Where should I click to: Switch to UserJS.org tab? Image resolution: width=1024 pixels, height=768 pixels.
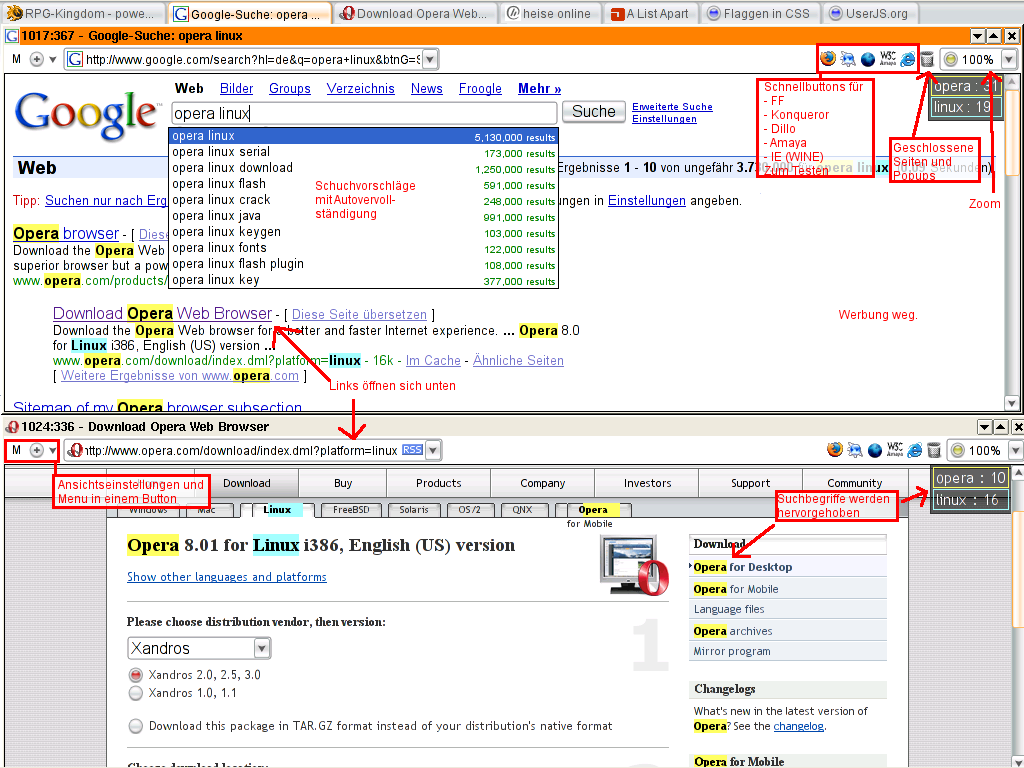(869, 14)
